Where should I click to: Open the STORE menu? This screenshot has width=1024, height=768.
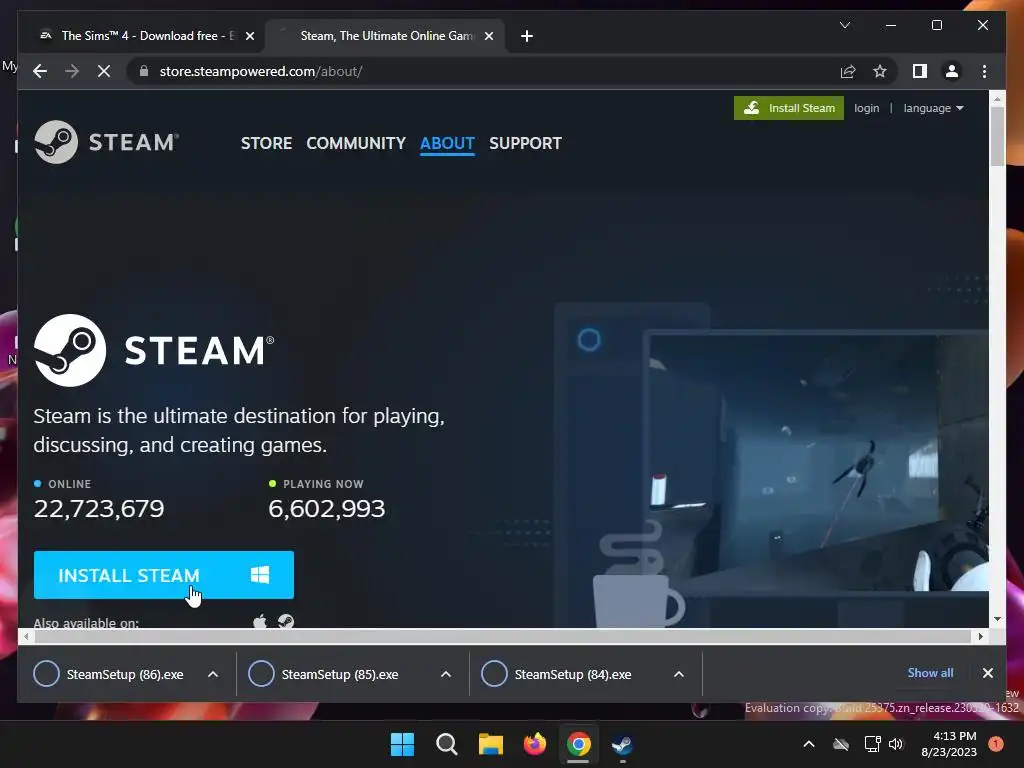(x=266, y=143)
